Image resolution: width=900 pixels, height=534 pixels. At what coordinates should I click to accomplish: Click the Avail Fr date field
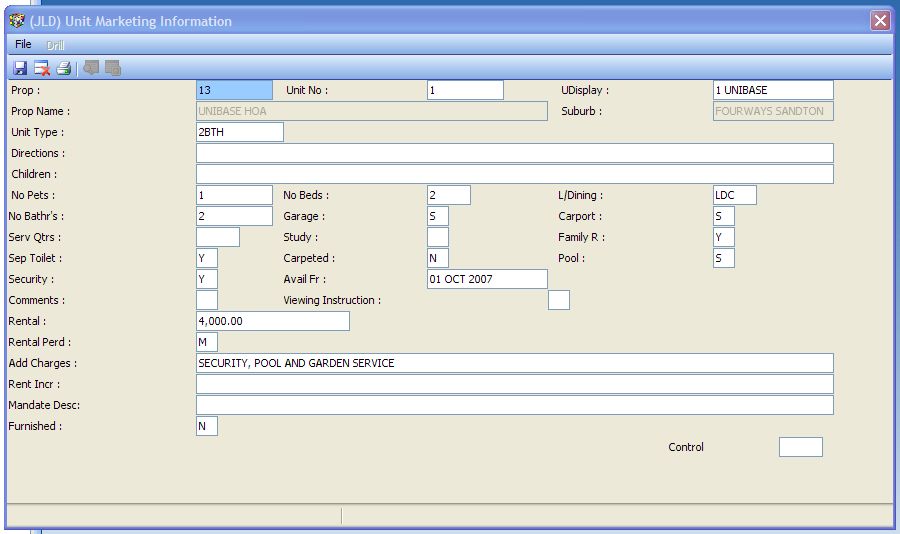(x=487, y=279)
